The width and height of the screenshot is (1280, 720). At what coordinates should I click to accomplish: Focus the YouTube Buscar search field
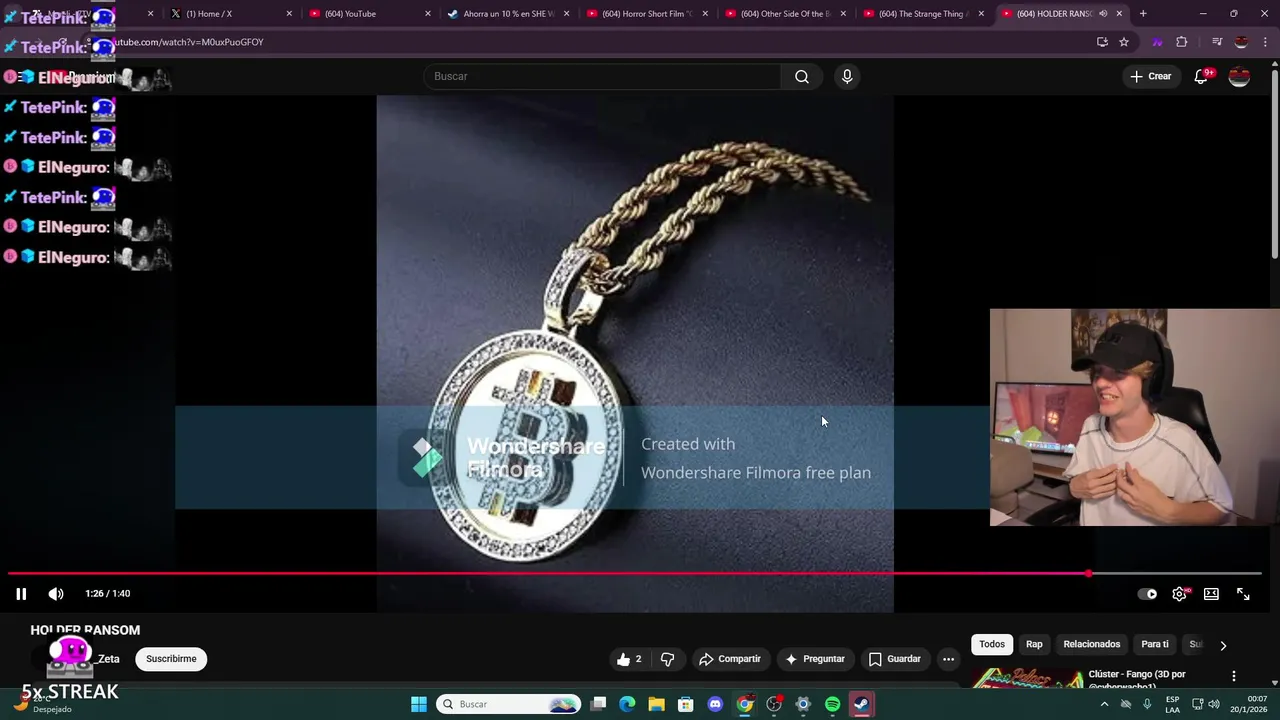pyautogui.click(x=603, y=77)
